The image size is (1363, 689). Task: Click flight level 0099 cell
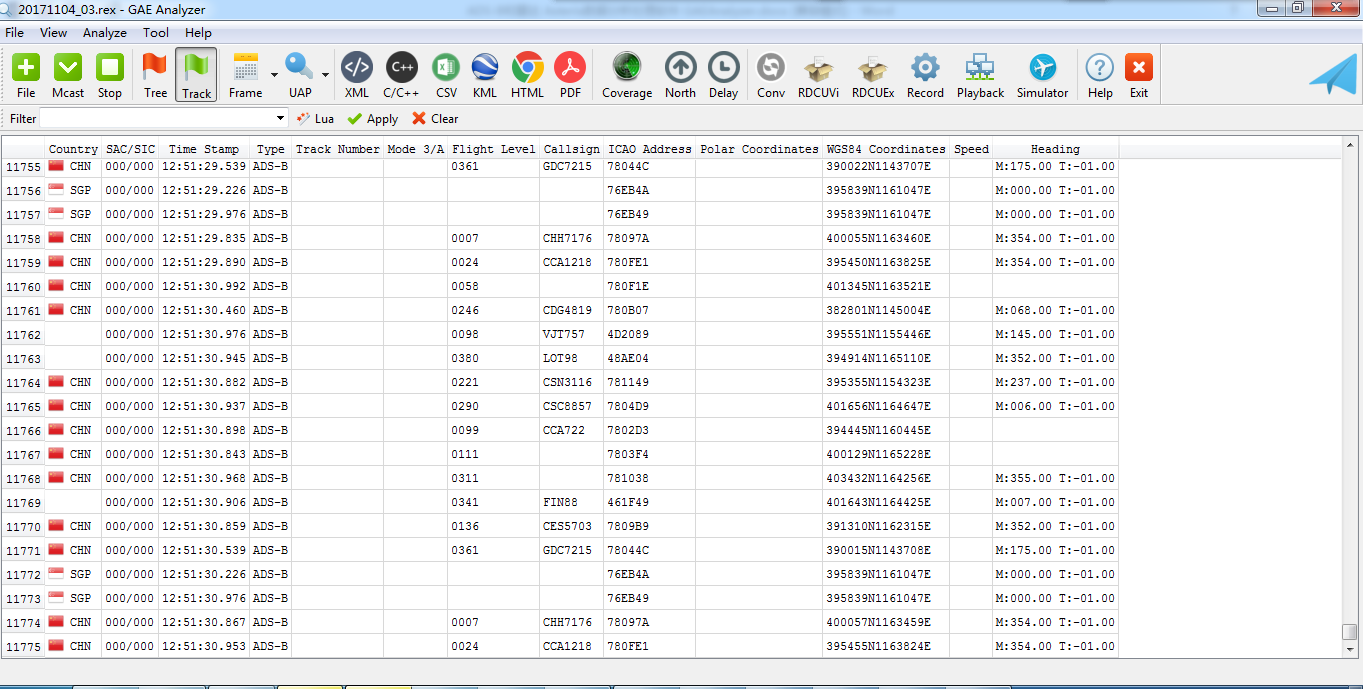[494, 430]
